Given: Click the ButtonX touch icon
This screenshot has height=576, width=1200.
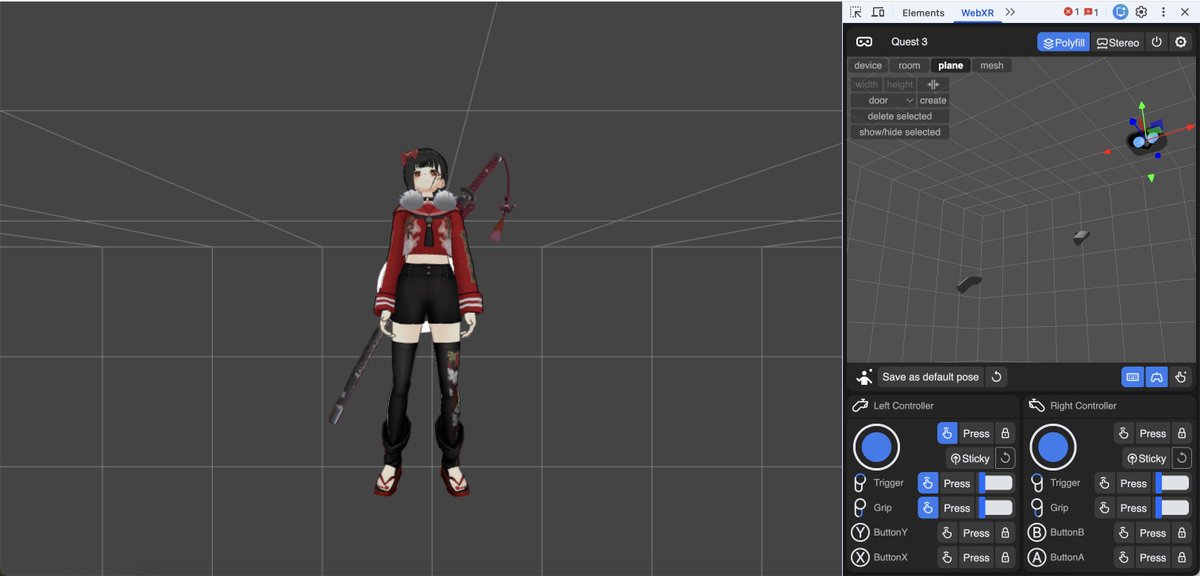Looking at the screenshot, I should point(947,558).
